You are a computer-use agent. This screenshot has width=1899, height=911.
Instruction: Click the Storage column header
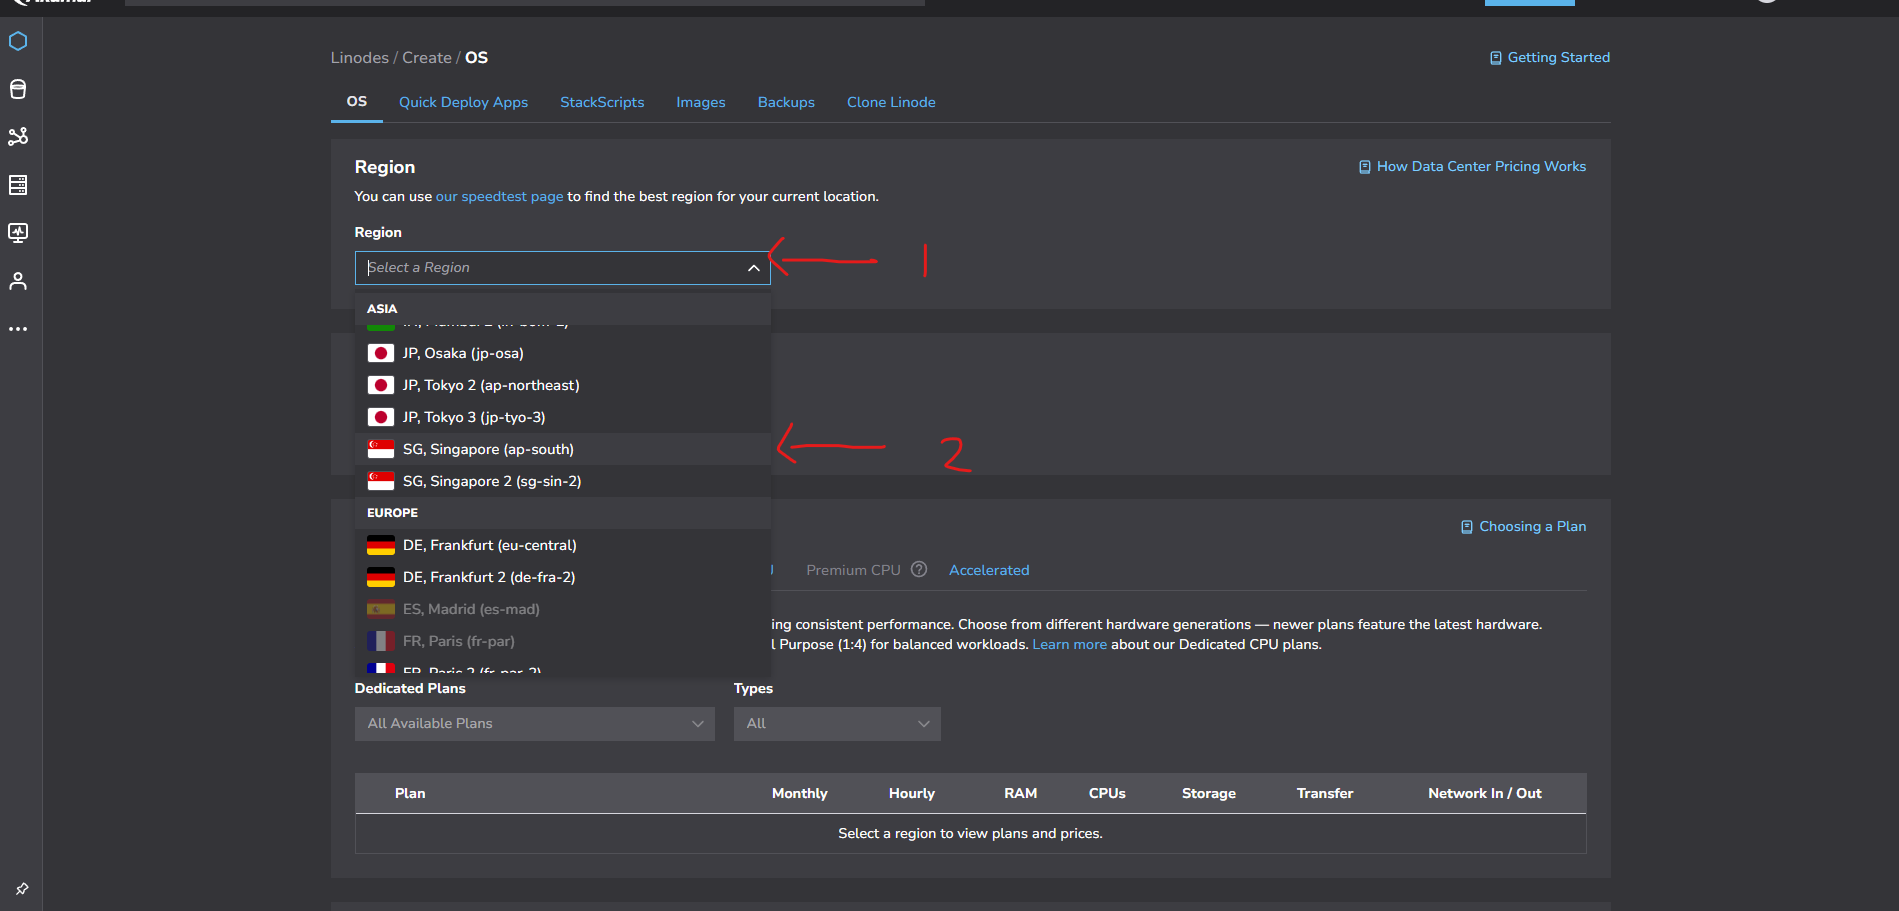click(x=1209, y=794)
